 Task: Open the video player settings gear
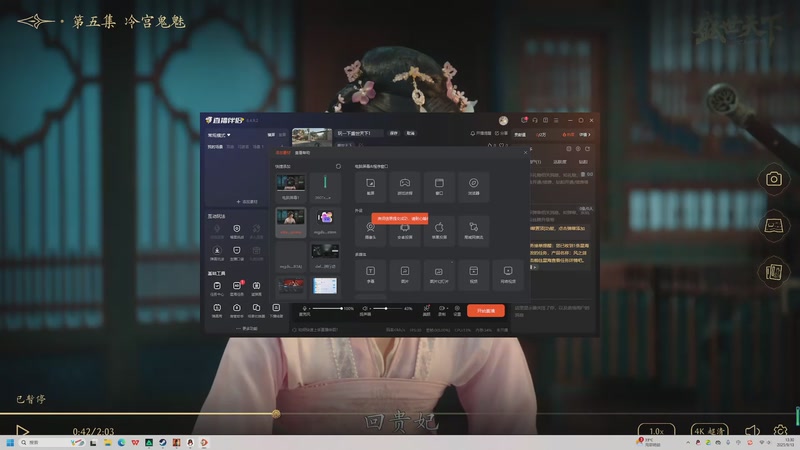coord(780,431)
